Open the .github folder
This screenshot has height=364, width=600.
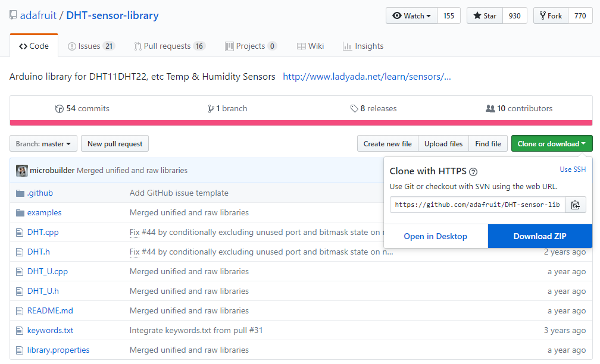[40, 193]
